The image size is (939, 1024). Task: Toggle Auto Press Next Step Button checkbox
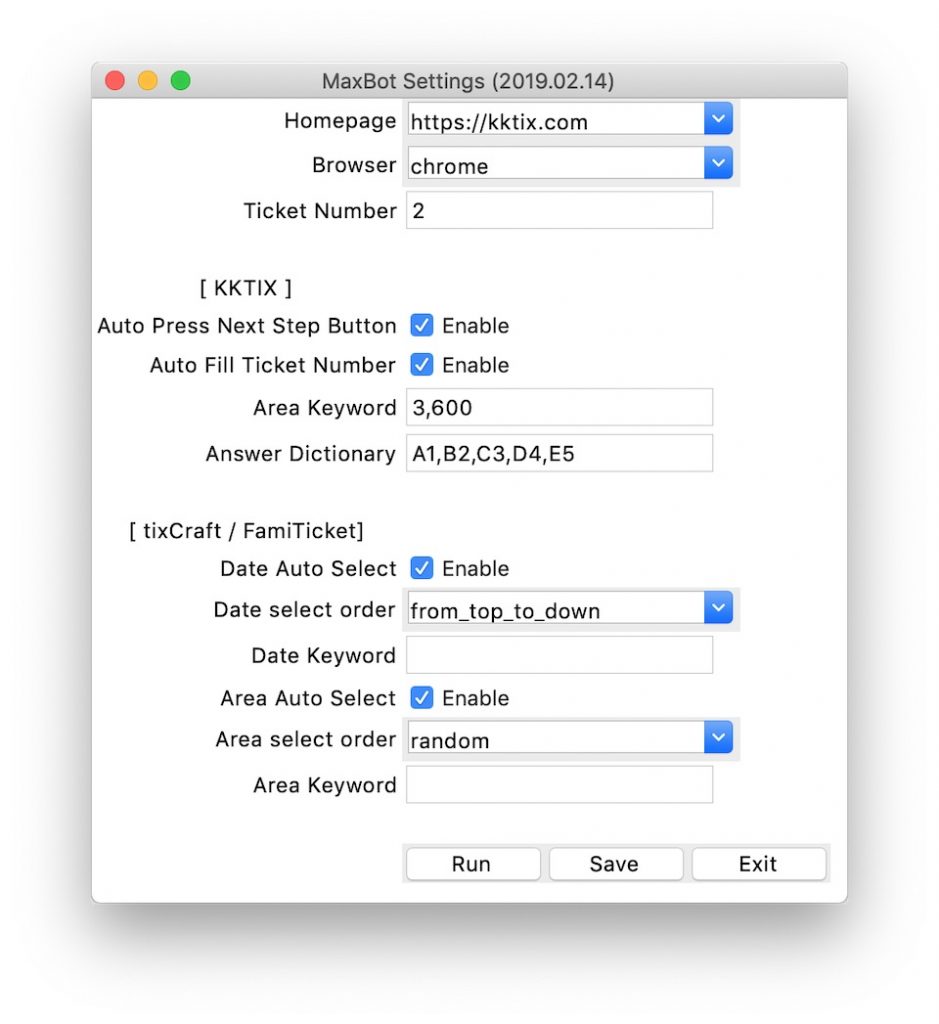point(421,325)
